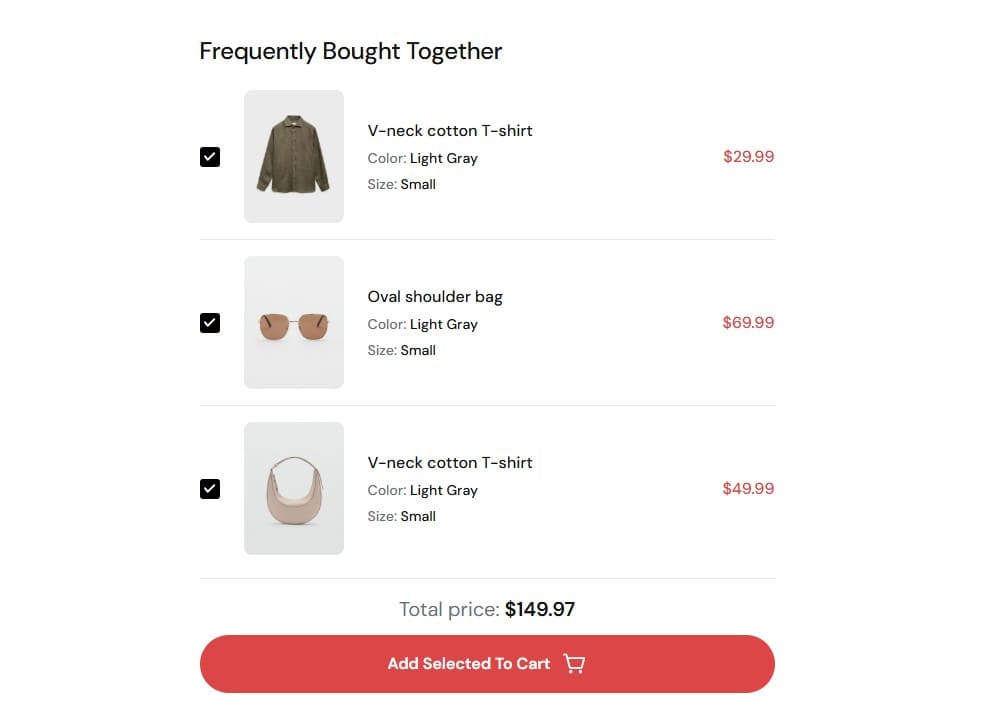Click Light Gray color of the $49.99 item

pos(444,491)
